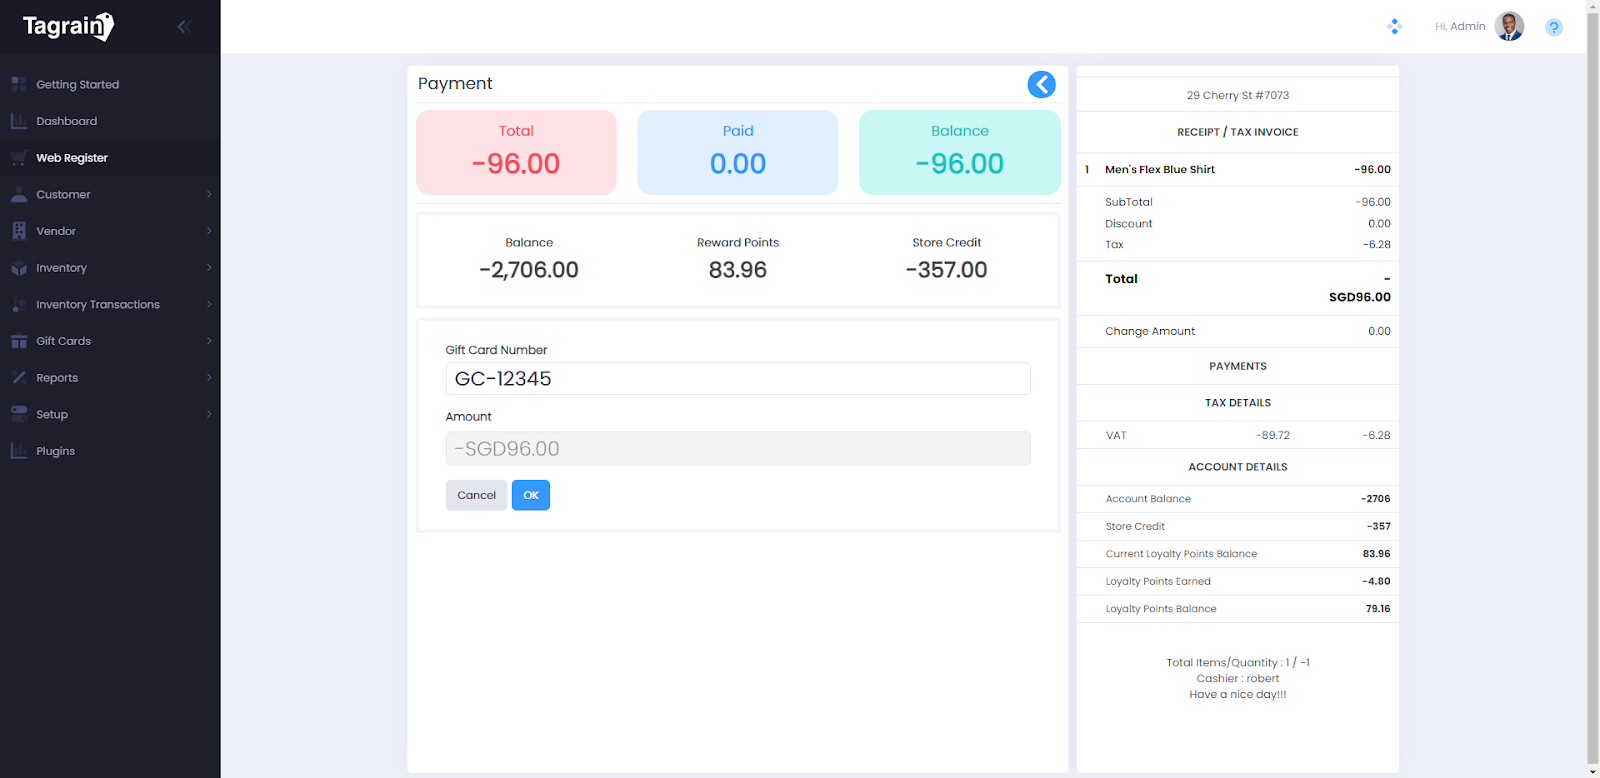Confirm gift card with OK button

tap(531, 495)
